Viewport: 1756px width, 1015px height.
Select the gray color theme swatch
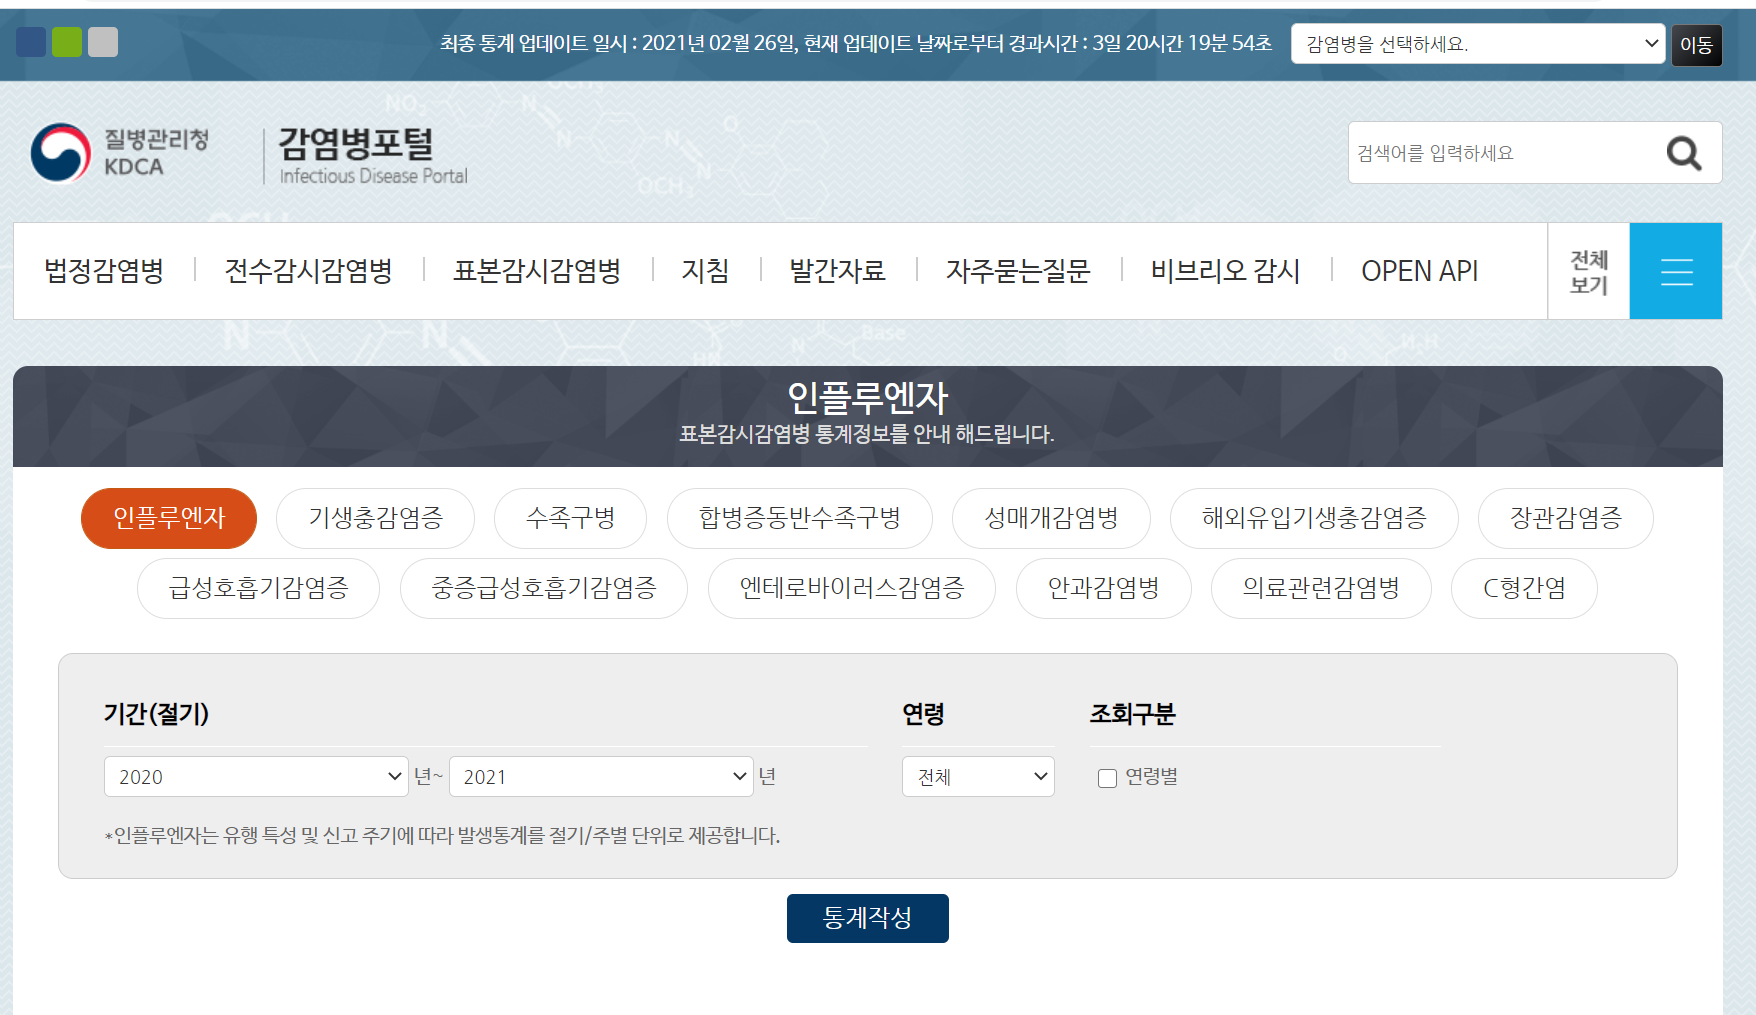click(x=103, y=42)
